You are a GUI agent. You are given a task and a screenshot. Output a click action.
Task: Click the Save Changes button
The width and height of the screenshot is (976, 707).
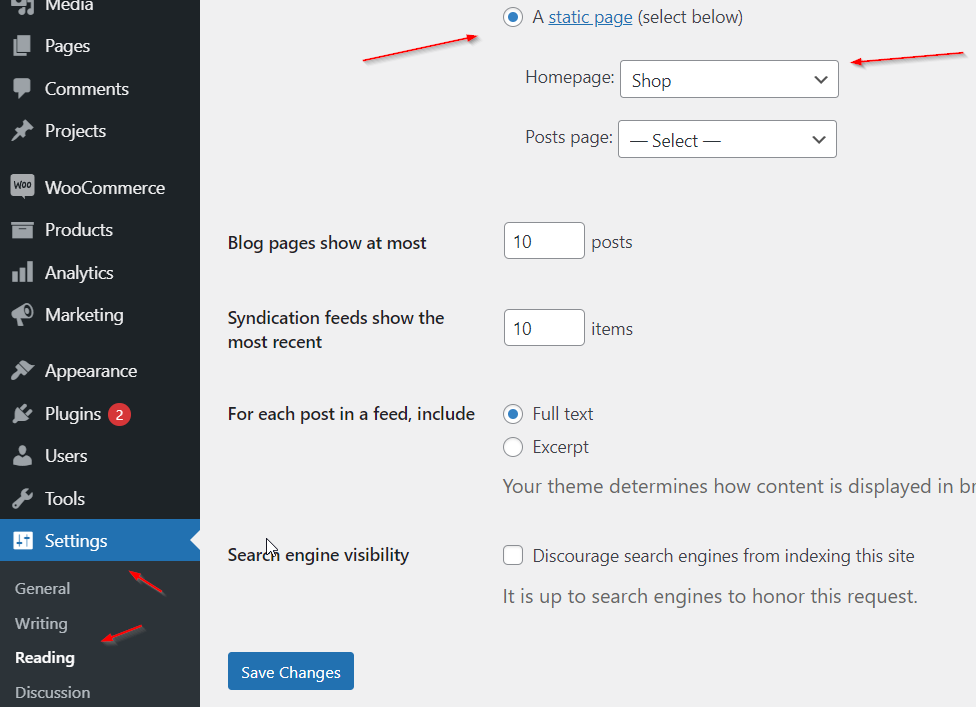pyautogui.click(x=291, y=672)
